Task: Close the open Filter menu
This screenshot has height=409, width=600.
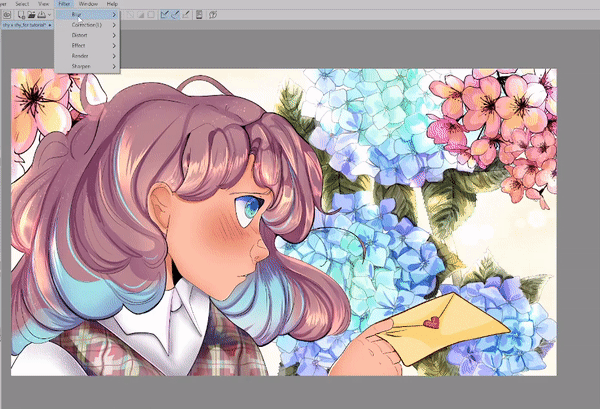Action: (64, 4)
